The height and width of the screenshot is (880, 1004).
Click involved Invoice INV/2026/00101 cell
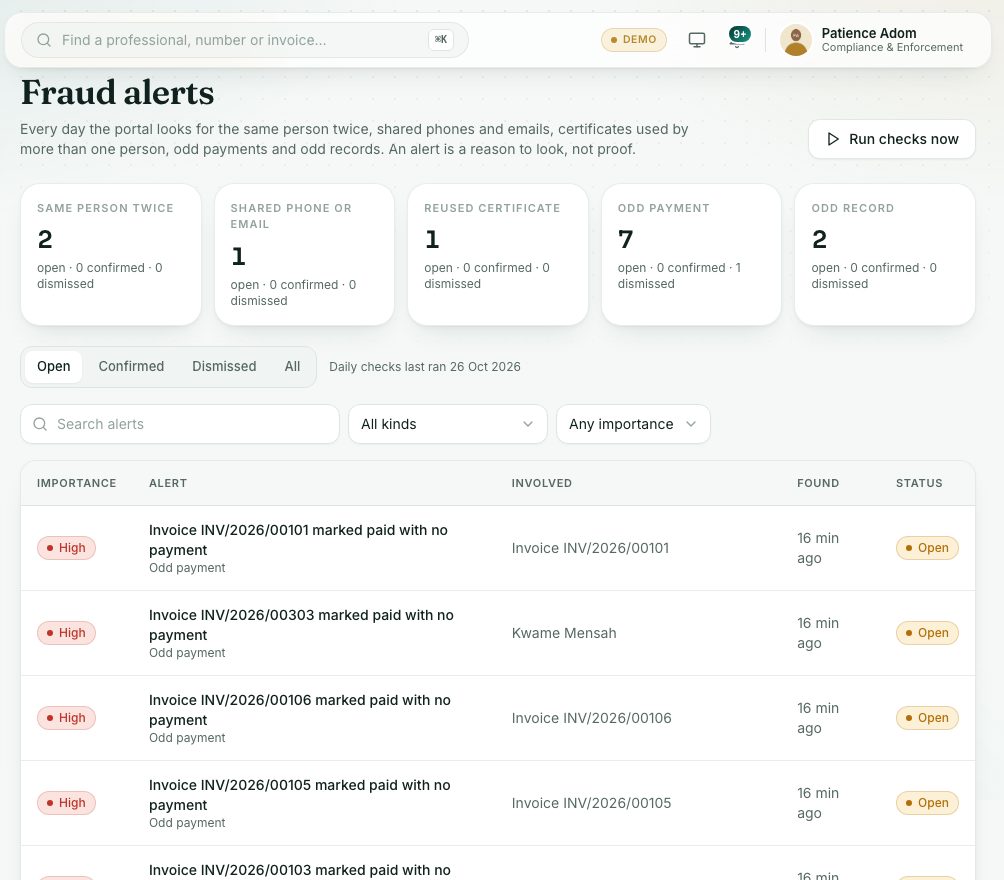click(590, 548)
